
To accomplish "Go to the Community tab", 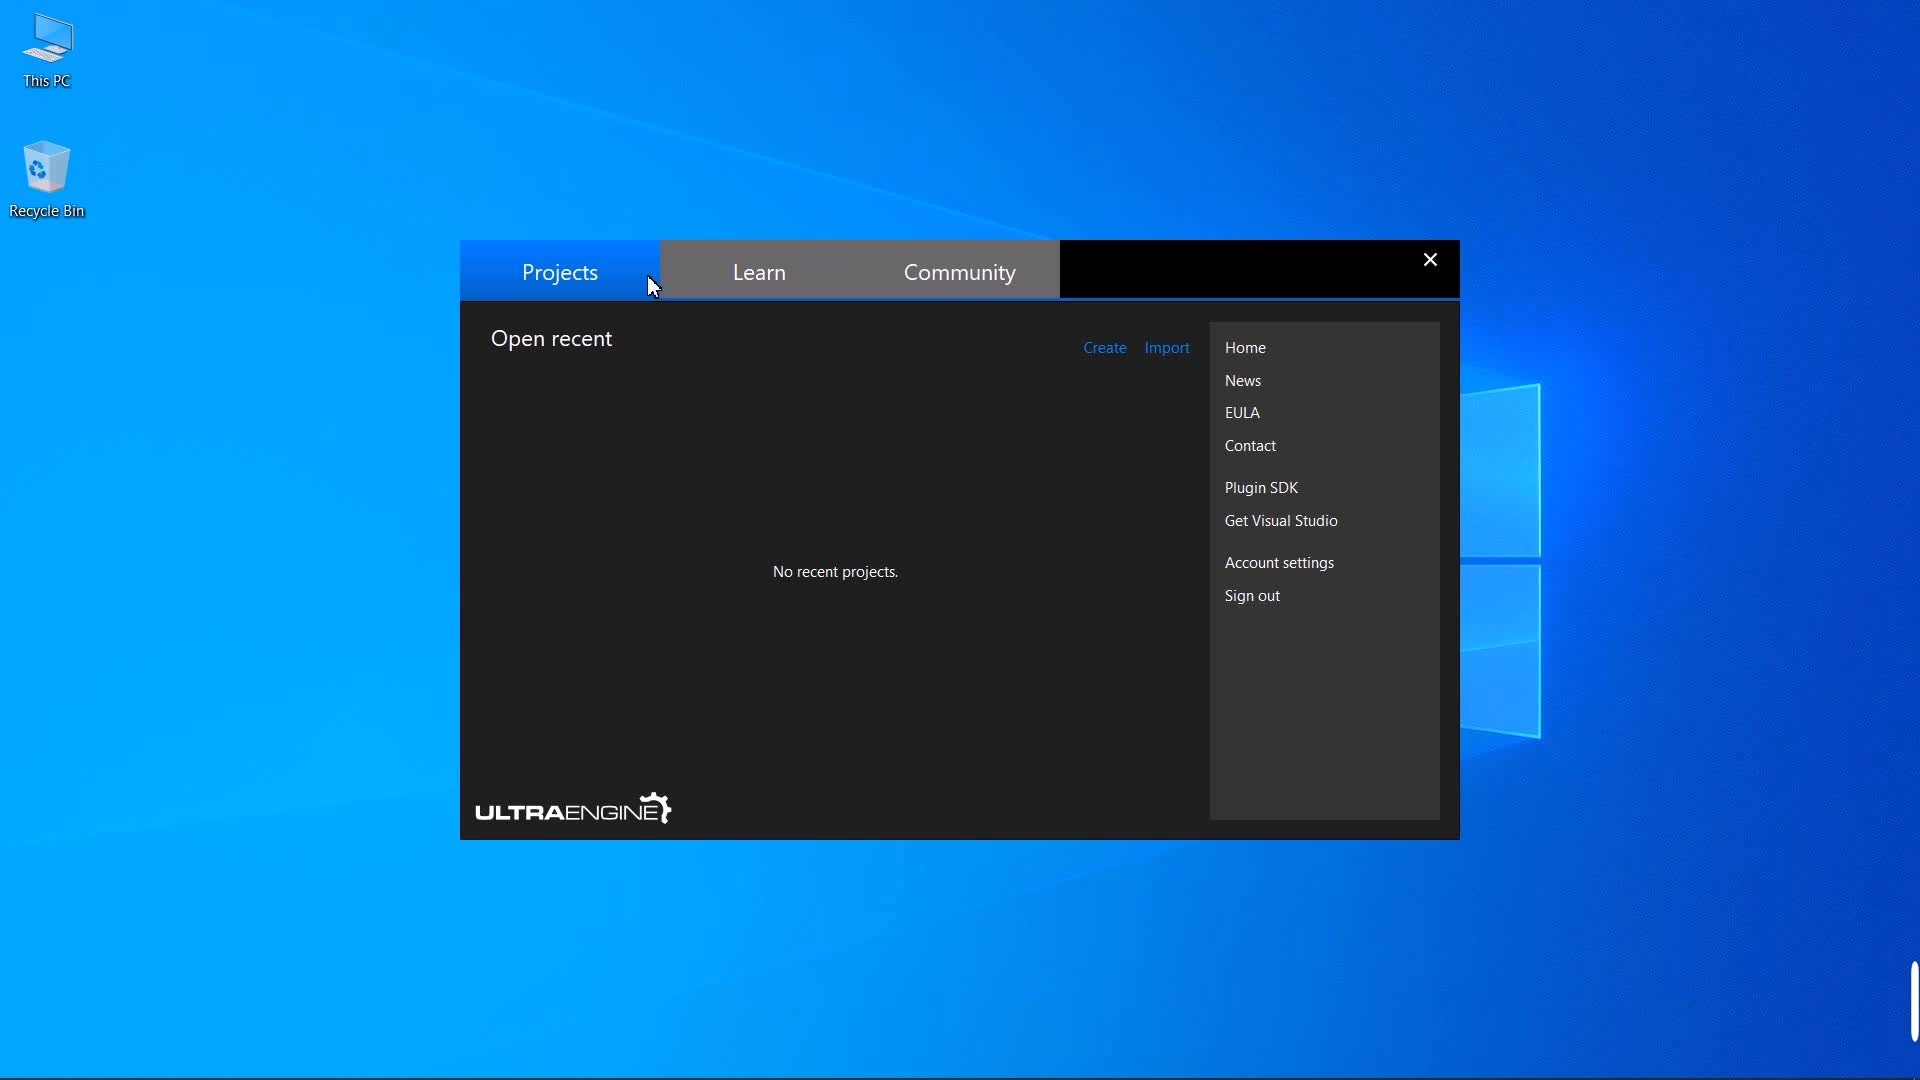I will [959, 272].
